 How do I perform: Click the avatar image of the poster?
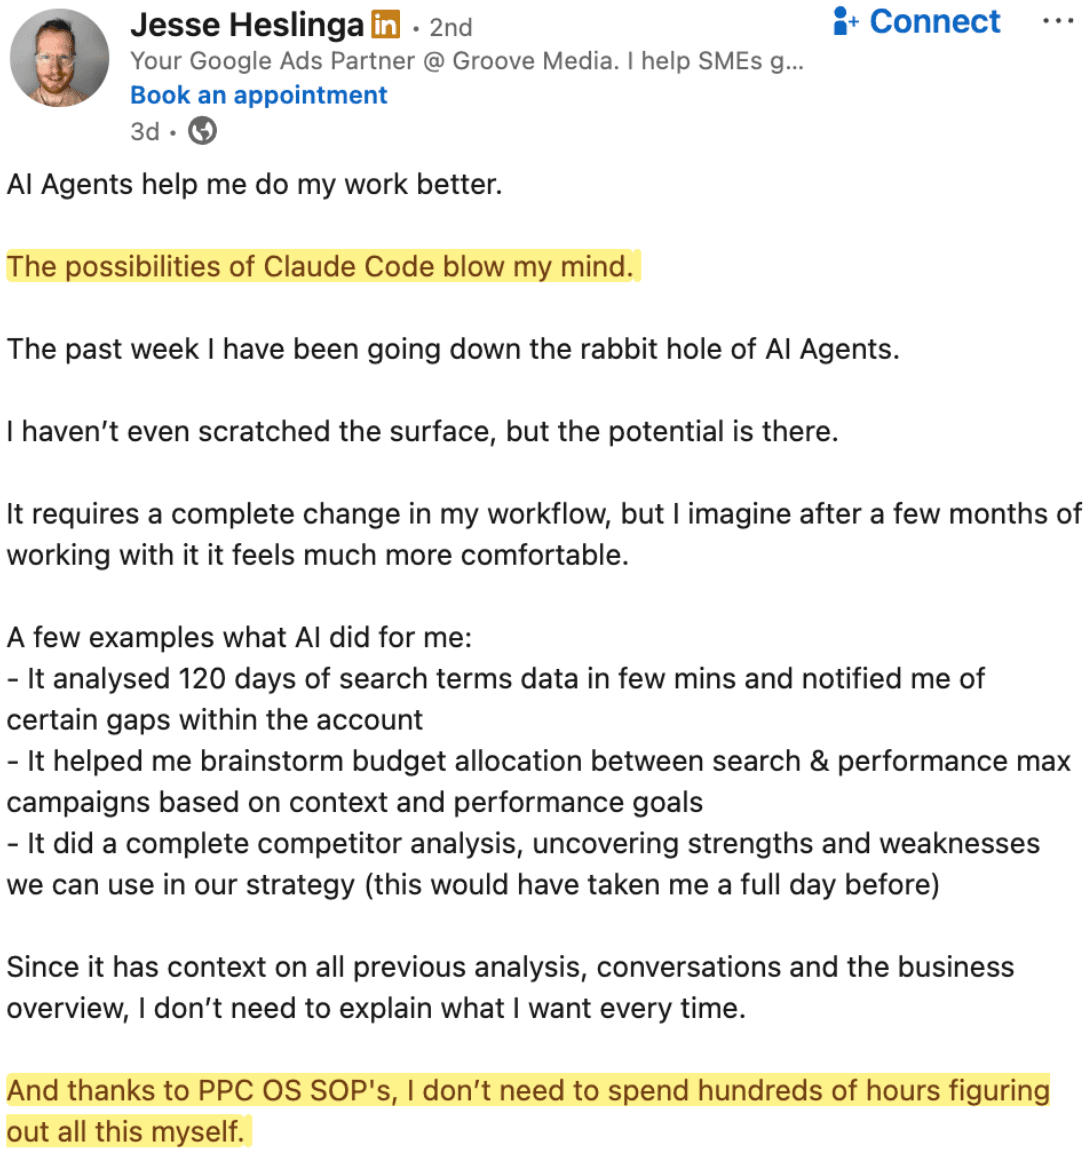[58, 58]
